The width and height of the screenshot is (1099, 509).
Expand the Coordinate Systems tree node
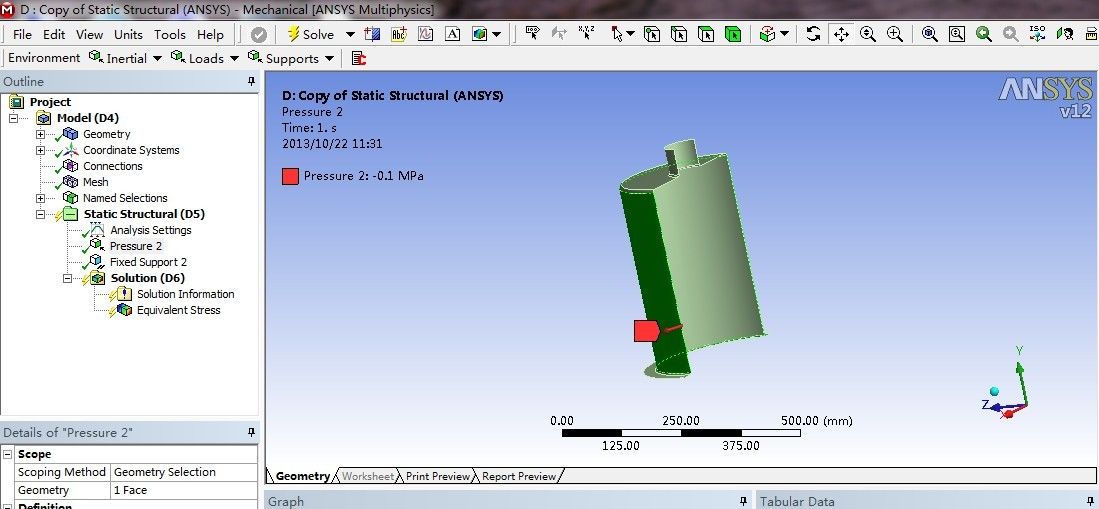[x=40, y=150]
